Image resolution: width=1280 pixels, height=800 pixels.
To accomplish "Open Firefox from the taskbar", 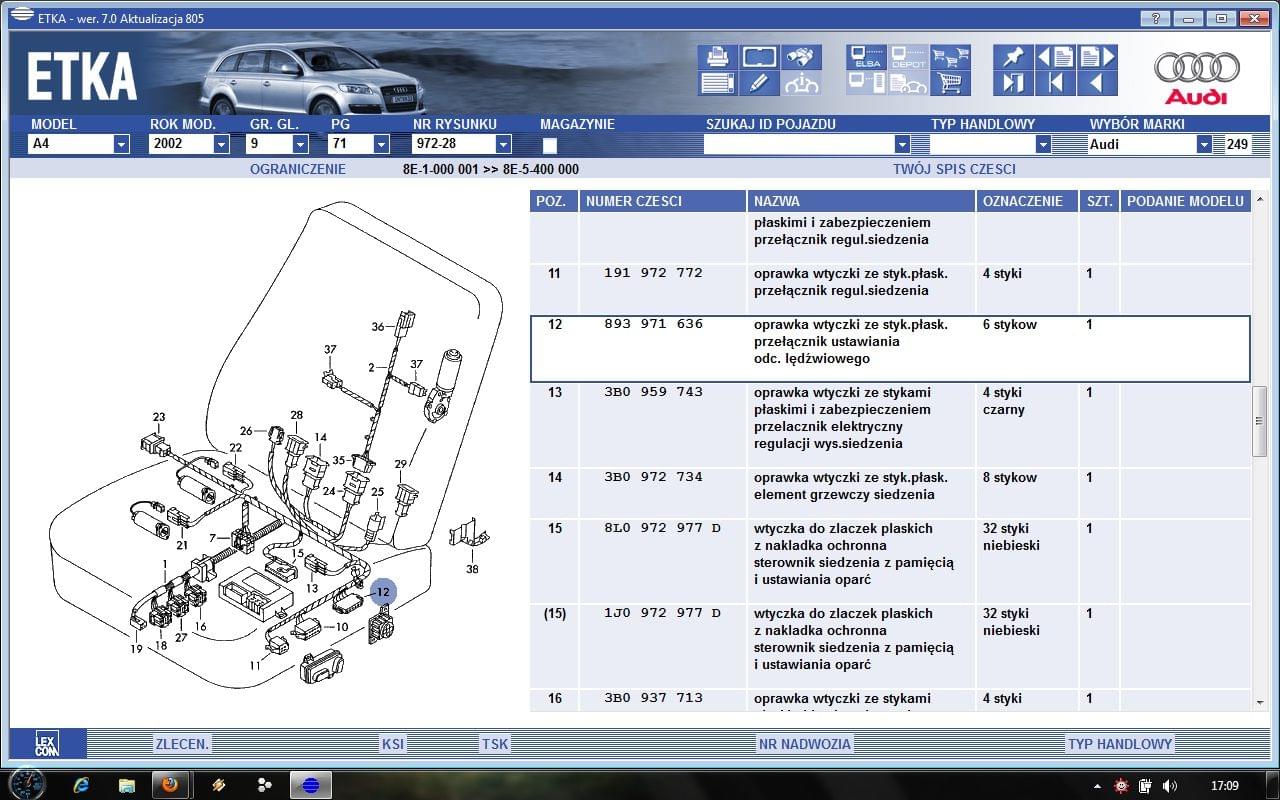I will (x=171, y=785).
